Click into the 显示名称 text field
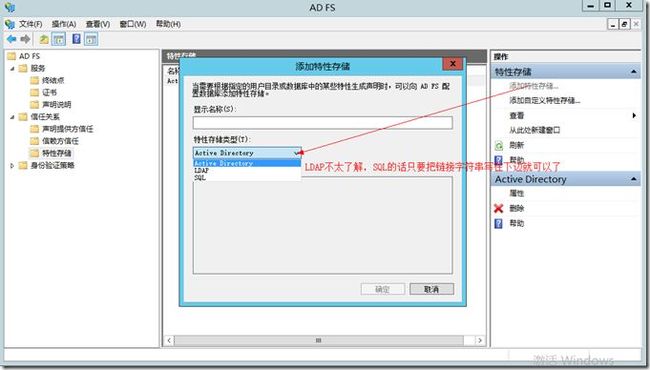 [x=323, y=123]
